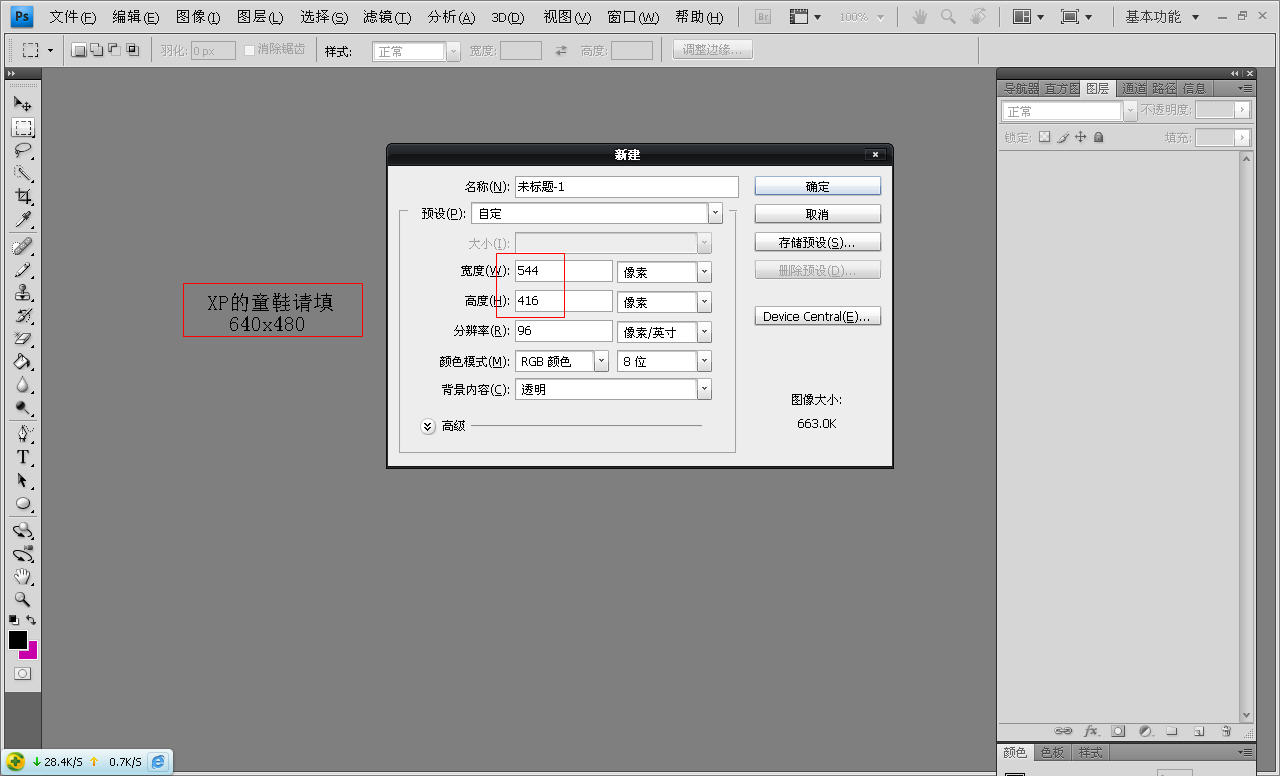1280x776 pixels.
Task: Select the Rectangular Marquee tool
Action: click(x=23, y=128)
